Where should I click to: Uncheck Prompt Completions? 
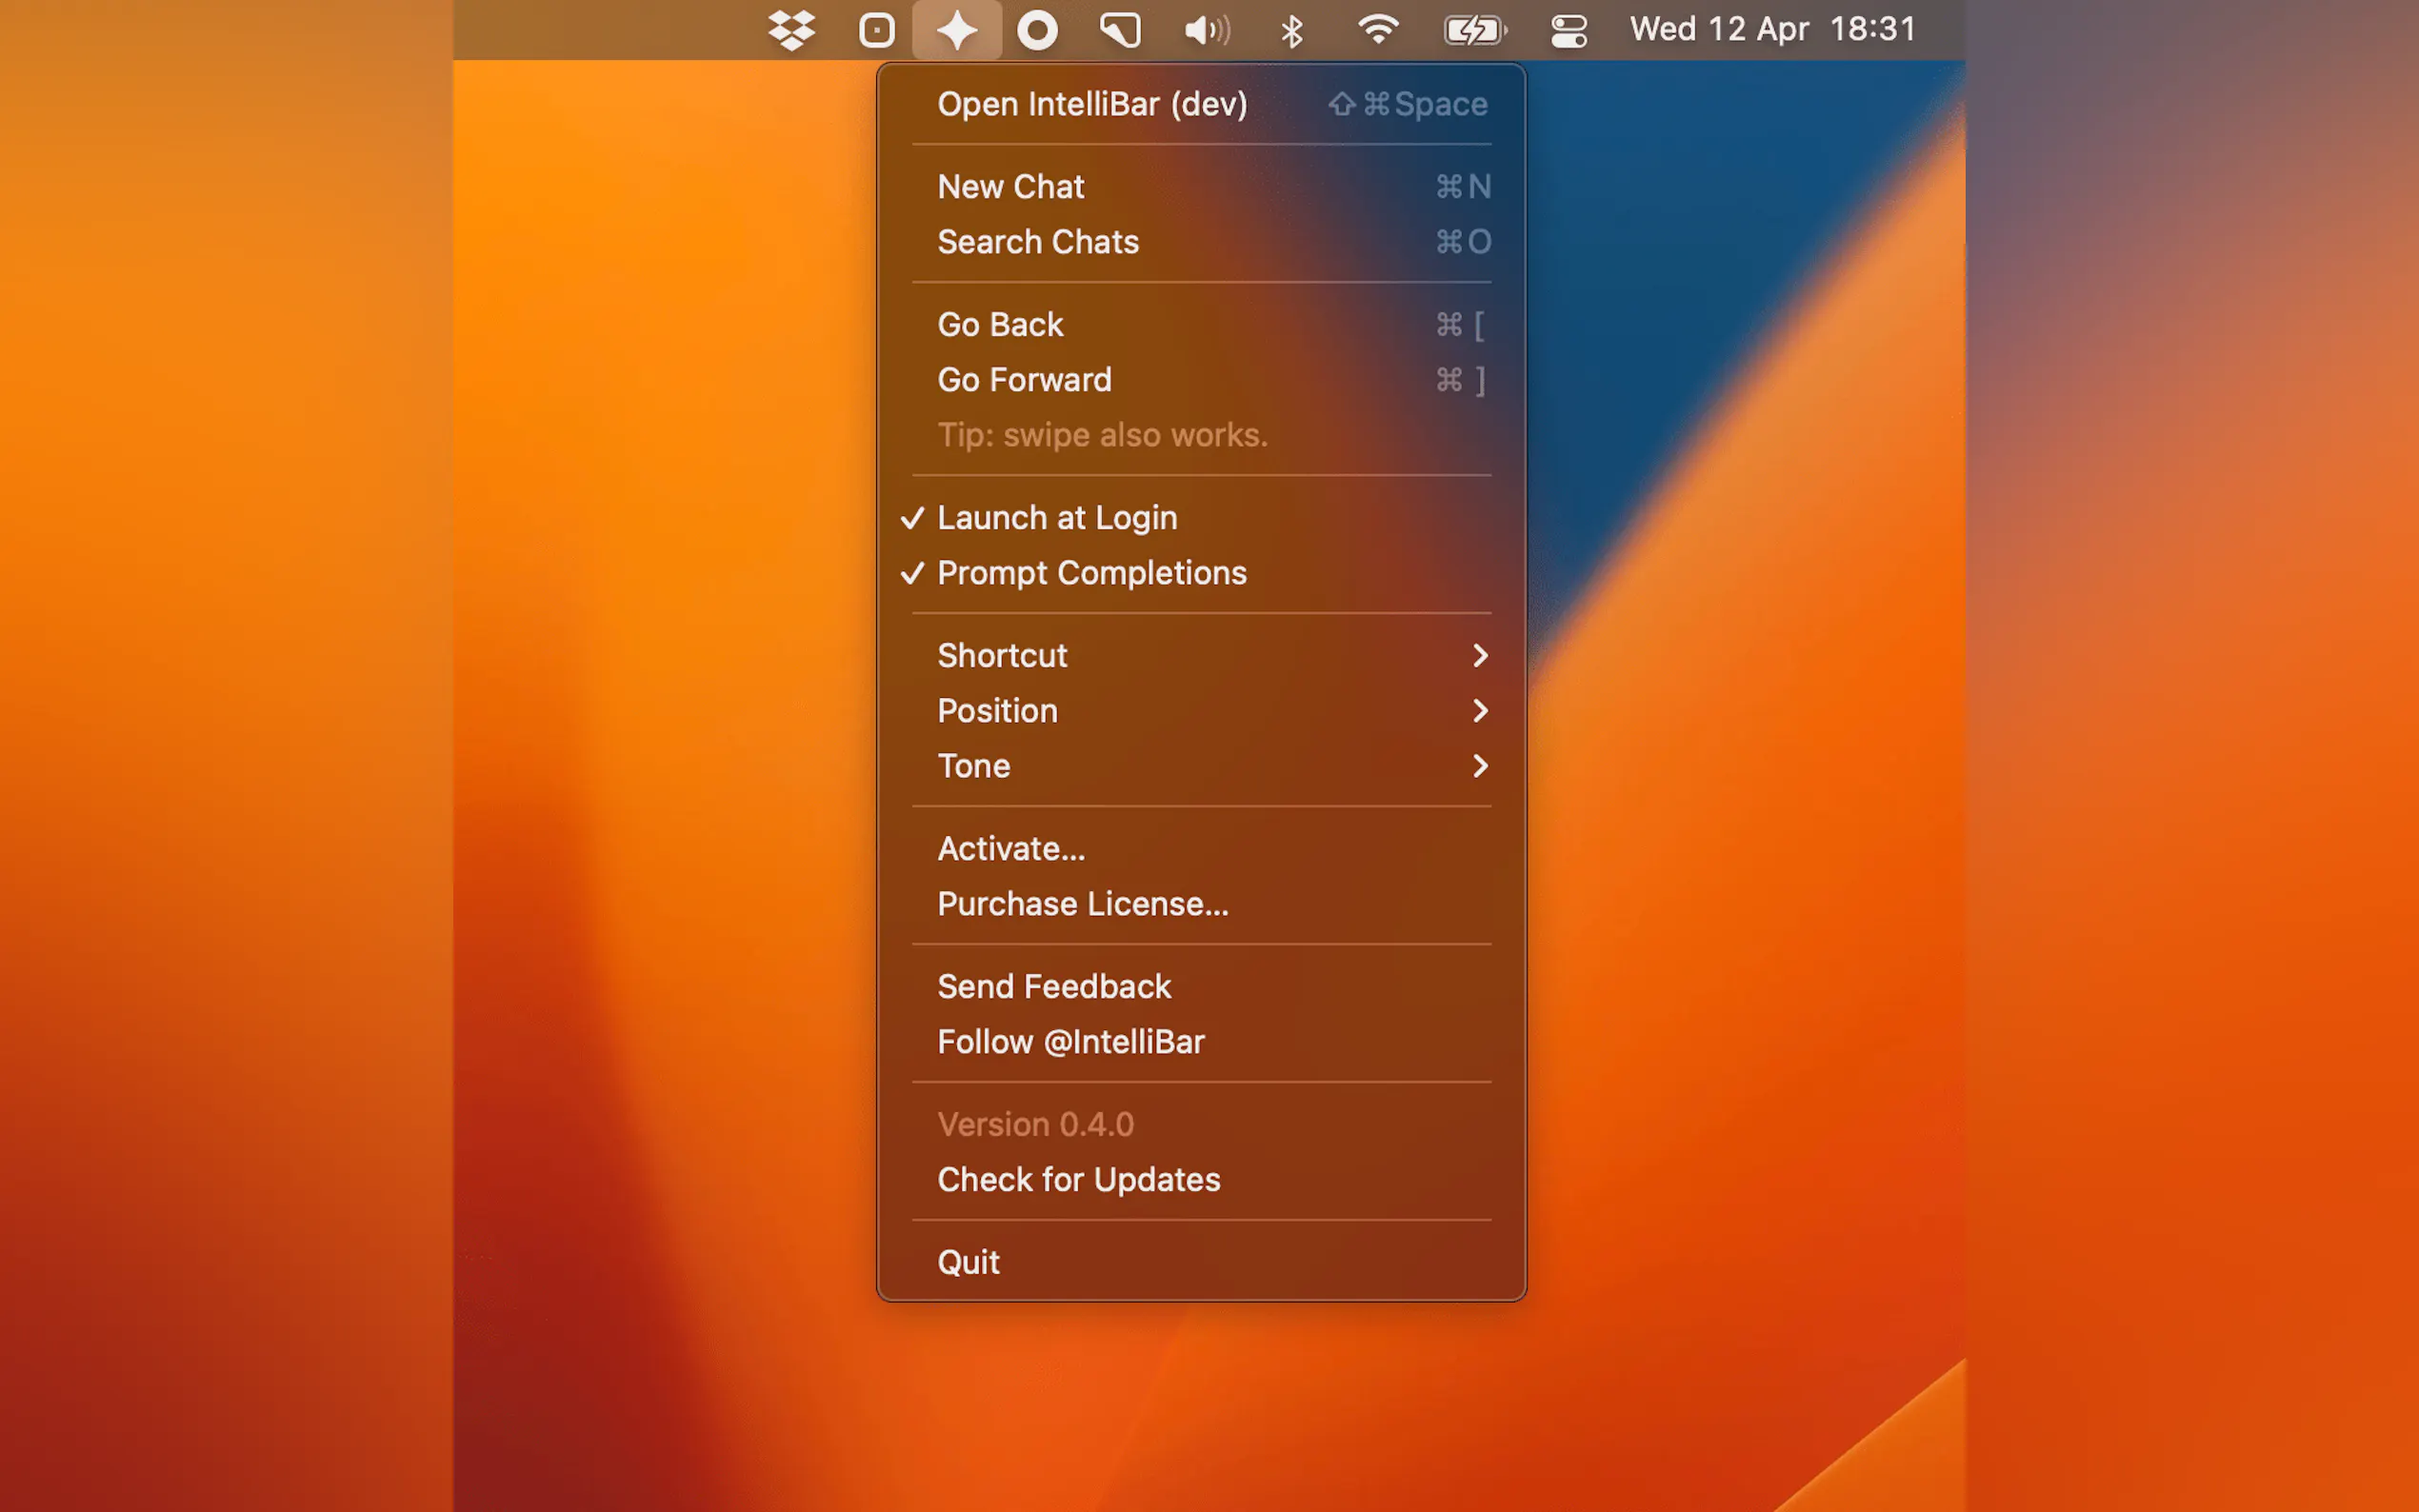pyautogui.click(x=1091, y=573)
